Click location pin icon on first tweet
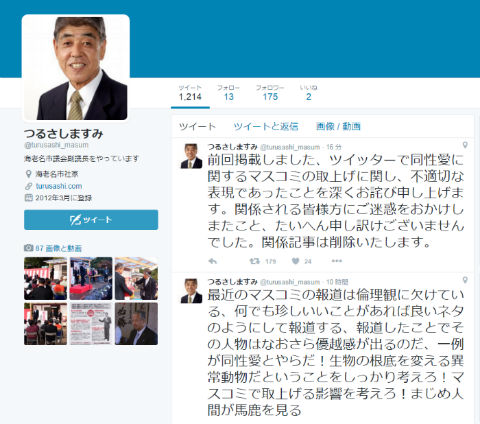The image size is (480, 424). [465, 145]
